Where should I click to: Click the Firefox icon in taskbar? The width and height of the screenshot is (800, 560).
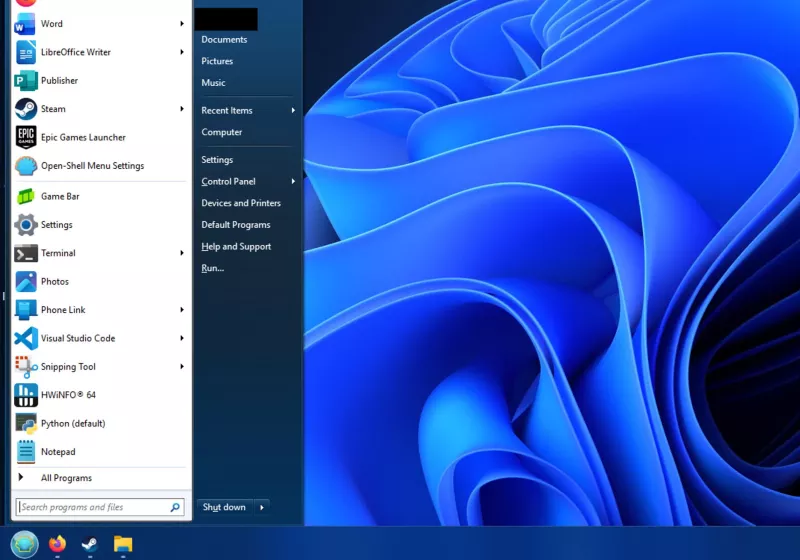[57, 545]
